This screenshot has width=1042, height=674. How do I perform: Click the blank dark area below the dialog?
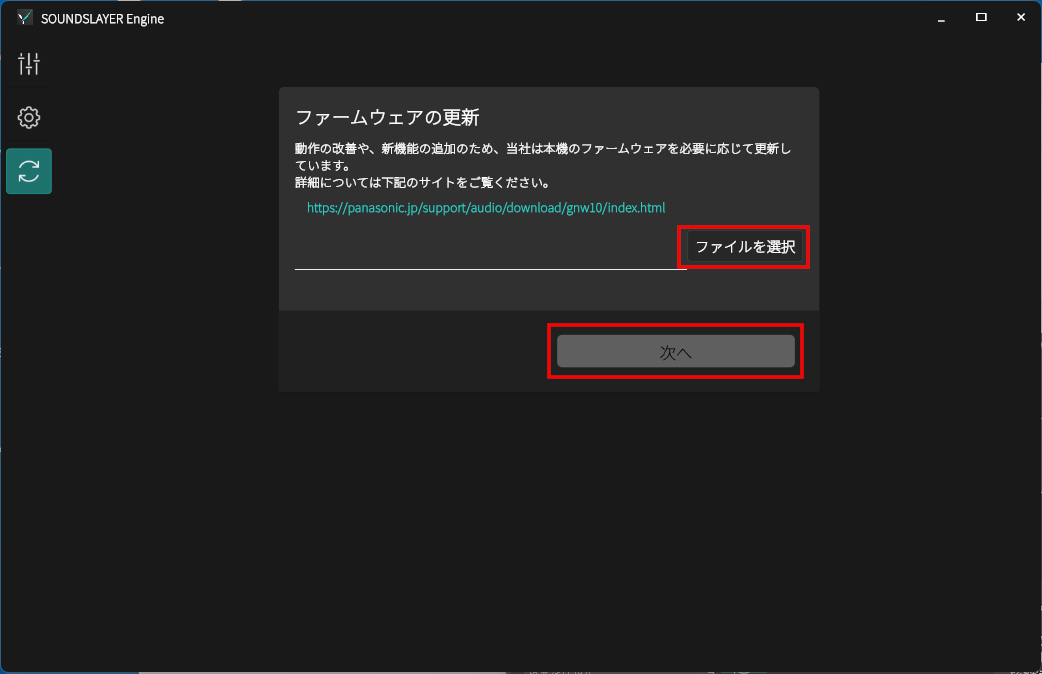(548, 520)
